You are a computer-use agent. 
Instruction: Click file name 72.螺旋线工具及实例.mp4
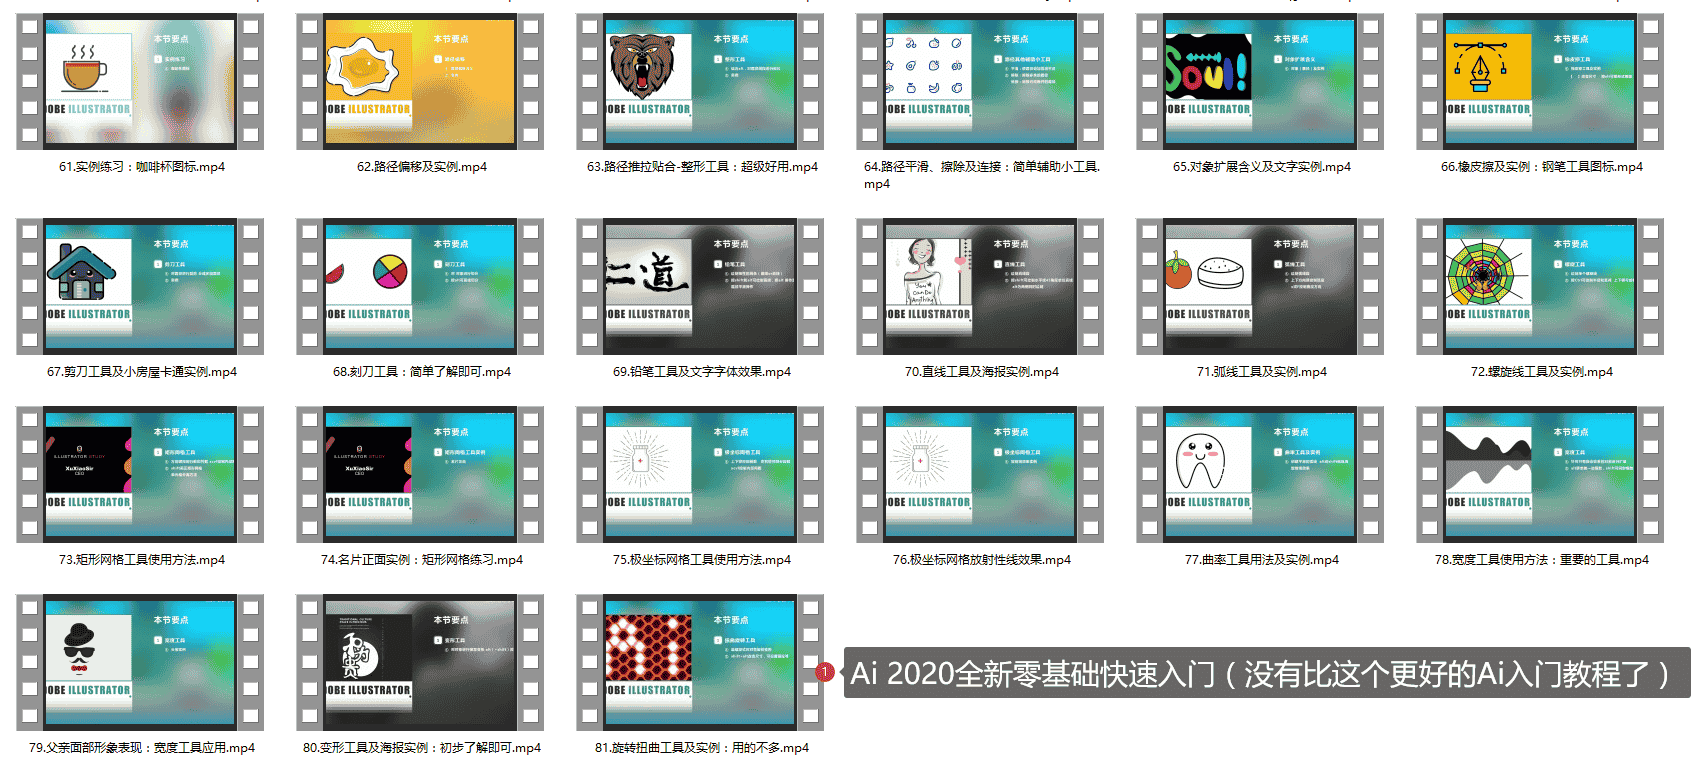click(x=1542, y=372)
